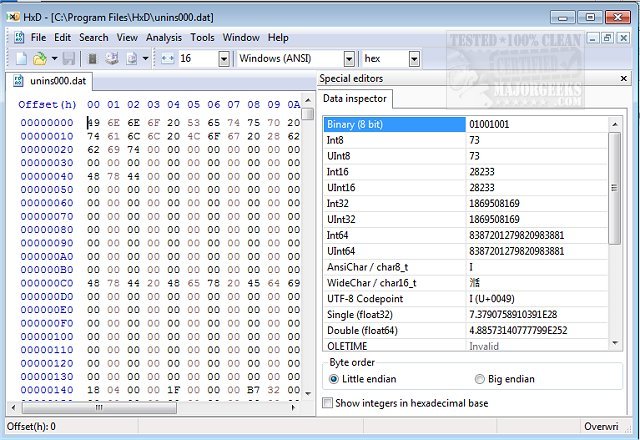
Task: Close the inner document window
Action: pyautogui.click(x=623, y=38)
